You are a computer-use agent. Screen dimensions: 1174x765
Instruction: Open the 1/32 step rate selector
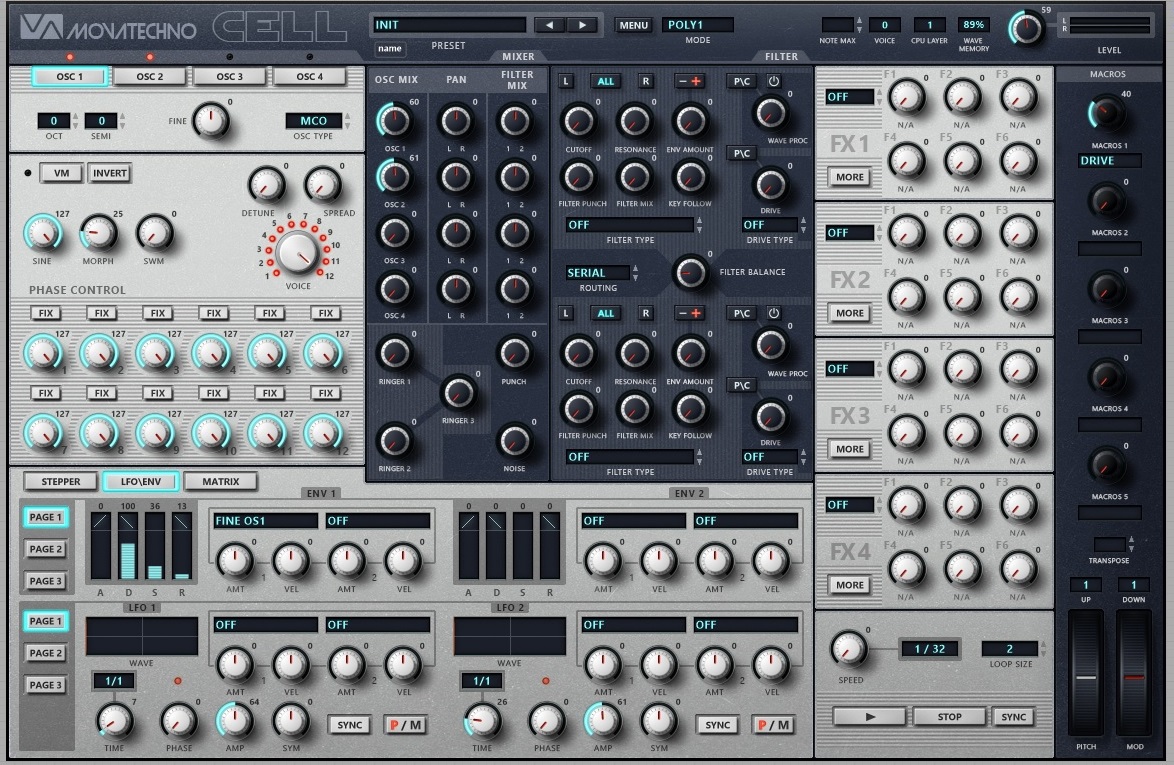(x=929, y=648)
